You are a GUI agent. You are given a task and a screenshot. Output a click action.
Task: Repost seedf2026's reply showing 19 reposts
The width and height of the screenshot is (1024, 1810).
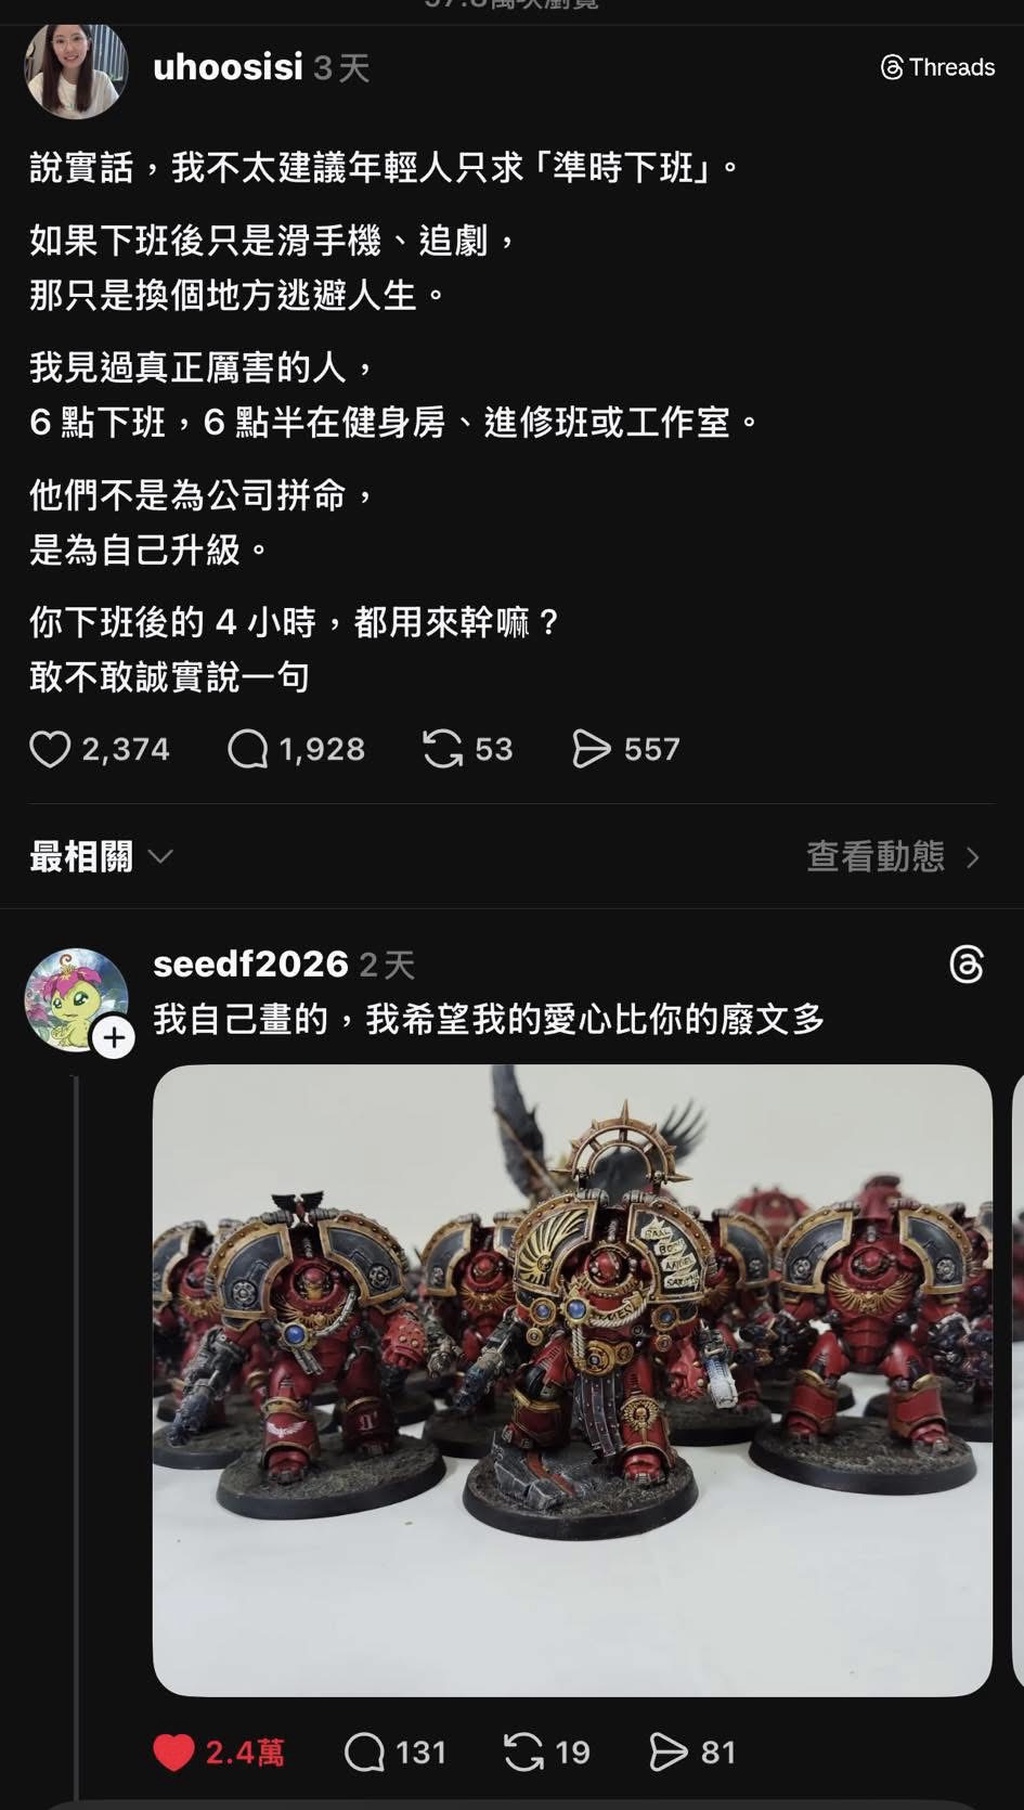click(x=524, y=1752)
